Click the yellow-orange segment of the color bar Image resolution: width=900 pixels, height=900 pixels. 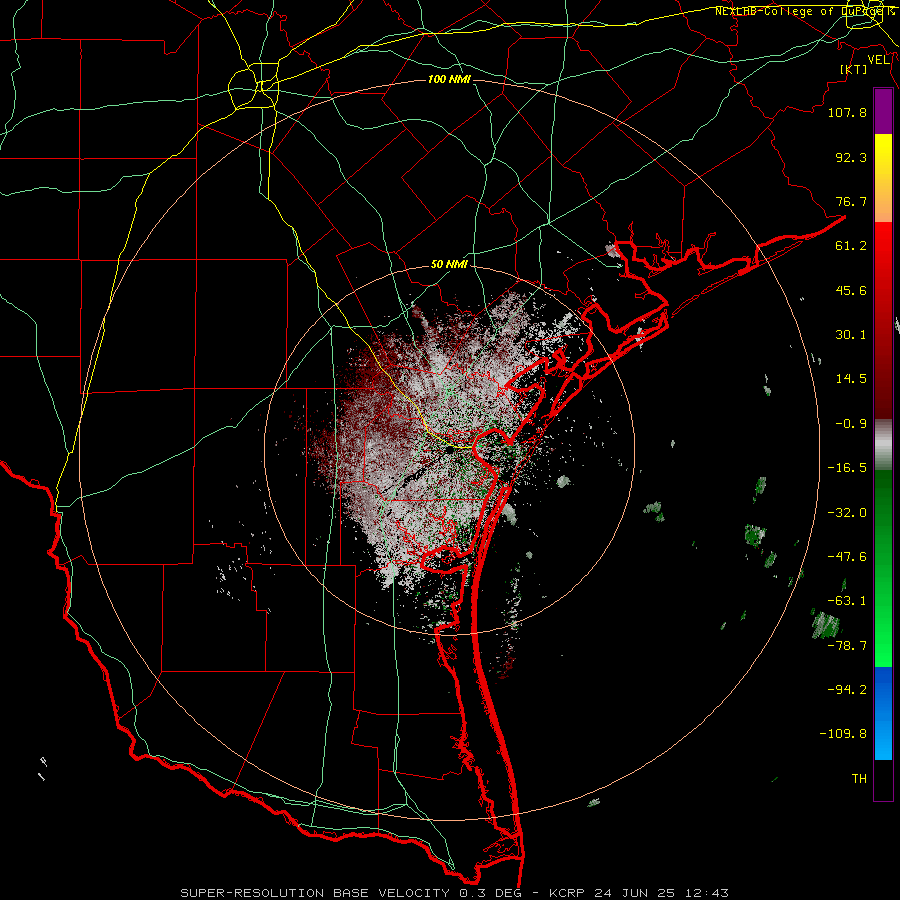coord(883,178)
